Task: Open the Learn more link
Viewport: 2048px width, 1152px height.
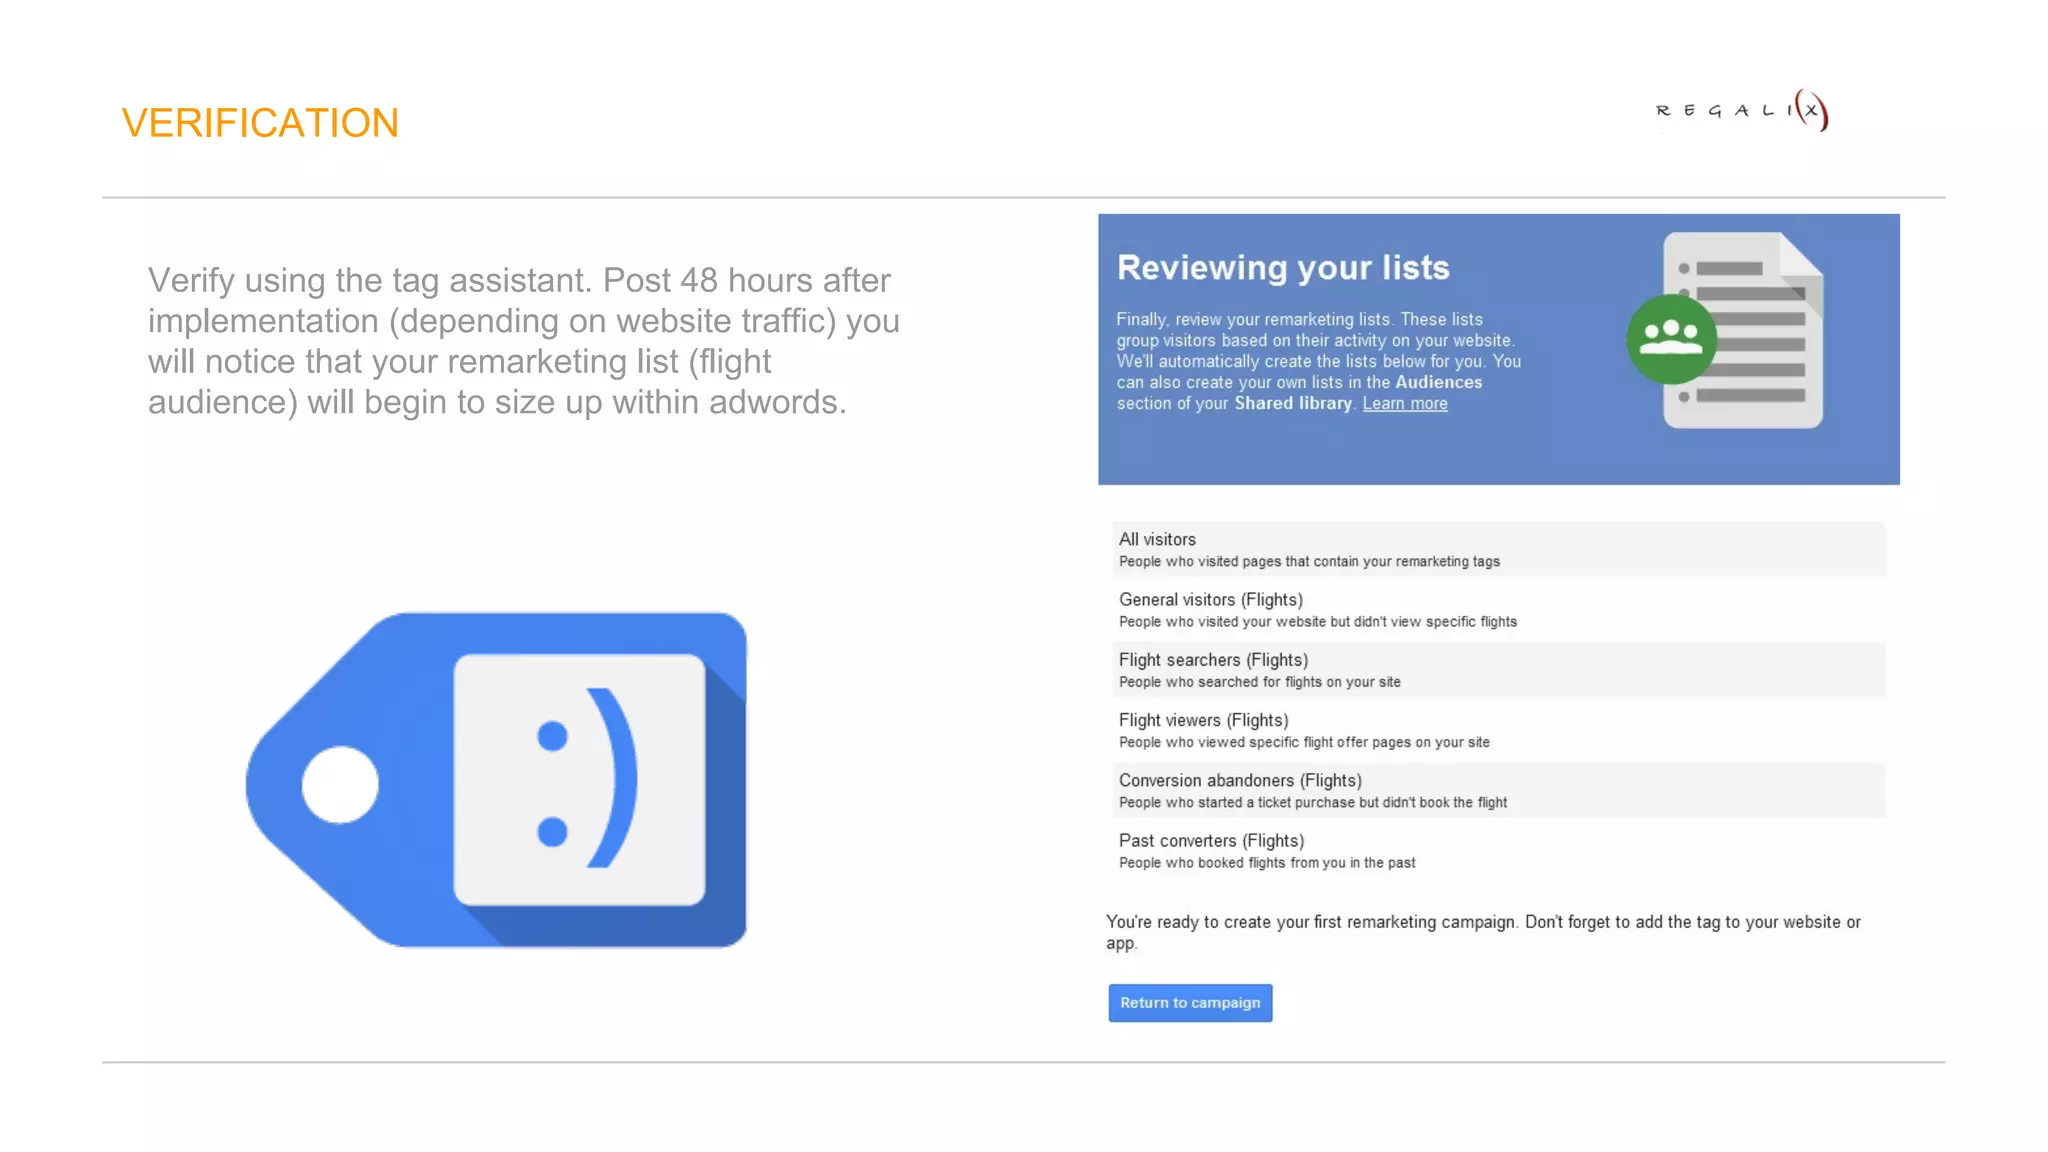Action: pyautogui.click(x=1404, y=403)
